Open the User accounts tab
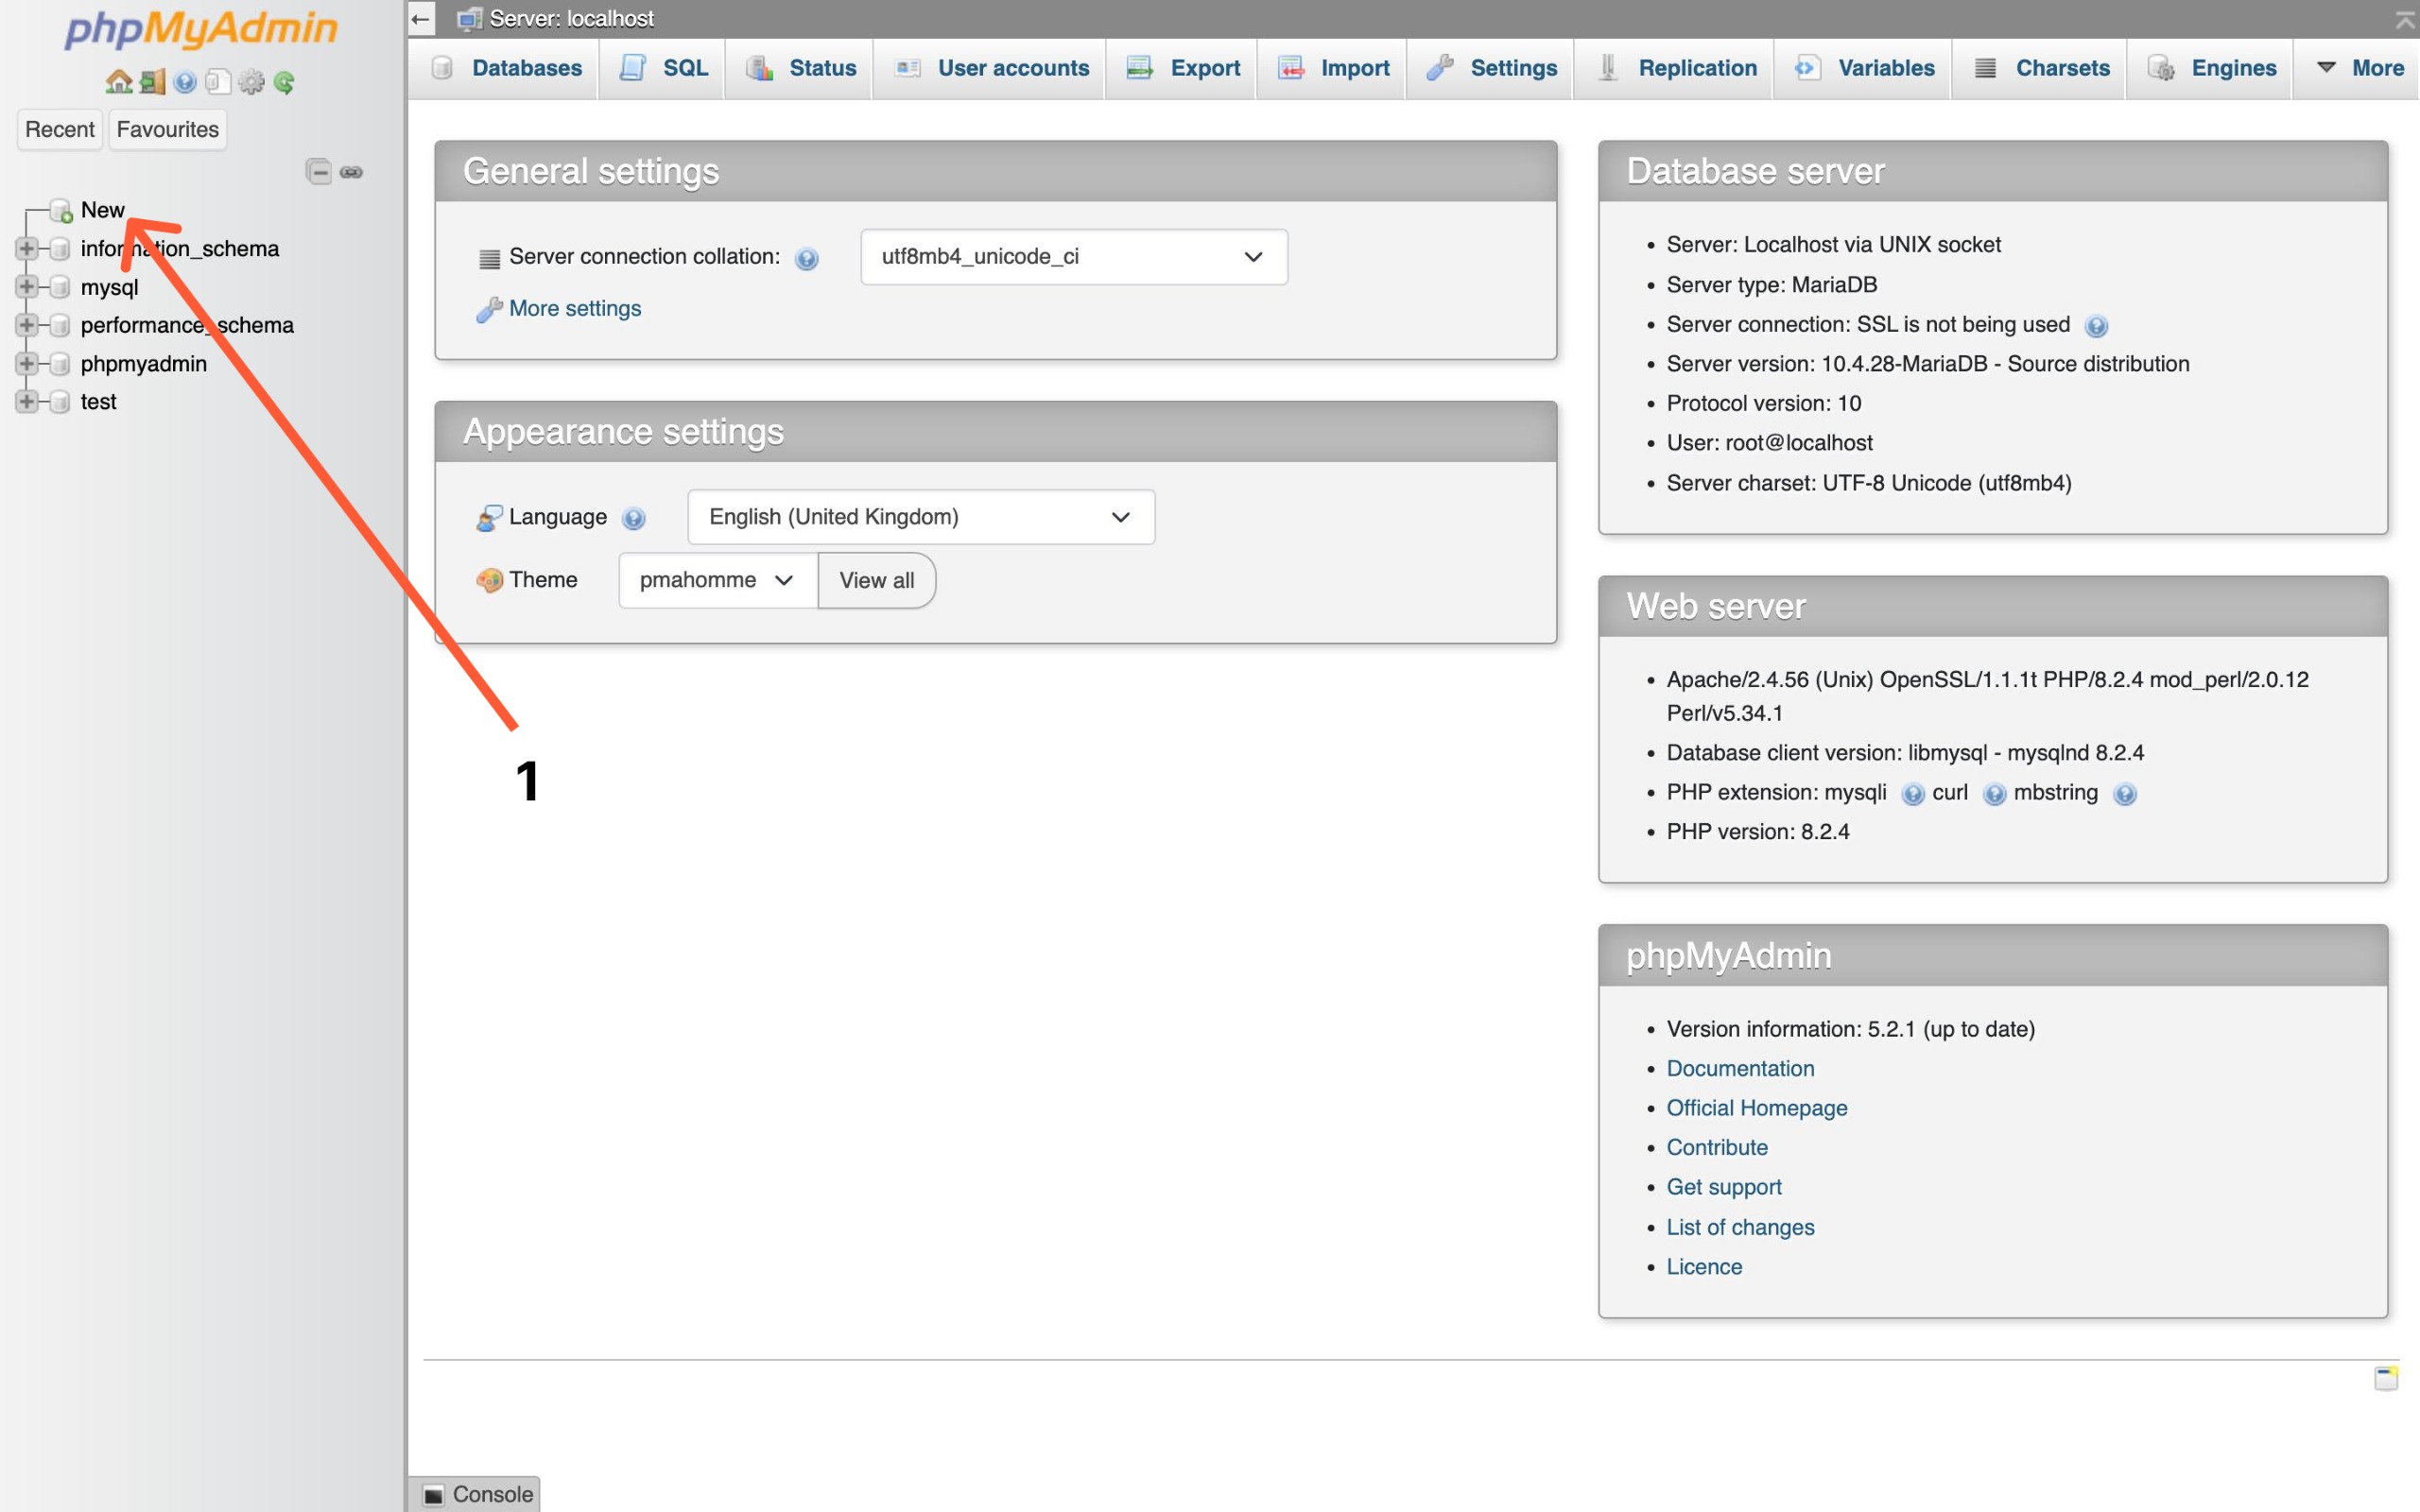Viewport: 2420px width, 1512px height. 991,68
